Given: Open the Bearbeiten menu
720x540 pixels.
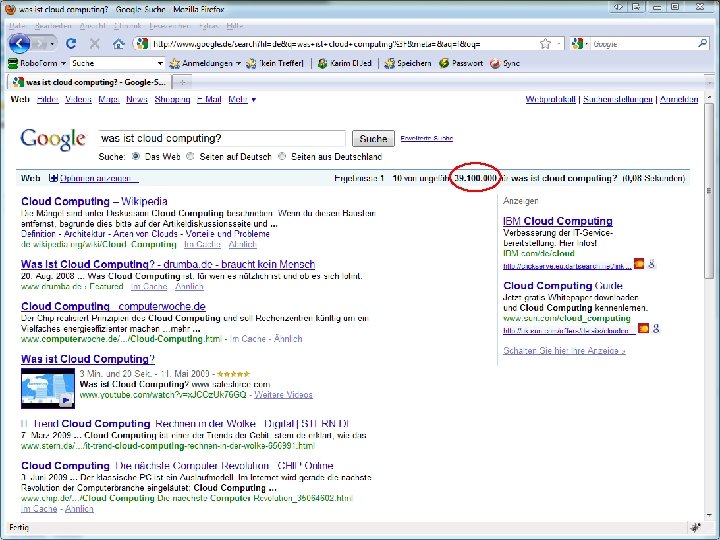Looking at the screenshot, I should [x=53, y=26].
